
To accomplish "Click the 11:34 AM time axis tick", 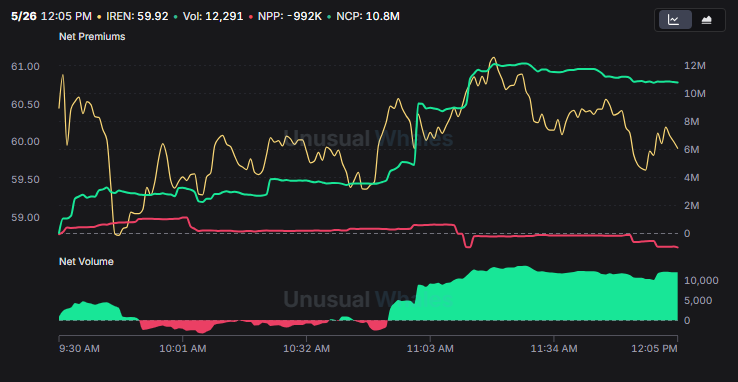I will point(554,349).
